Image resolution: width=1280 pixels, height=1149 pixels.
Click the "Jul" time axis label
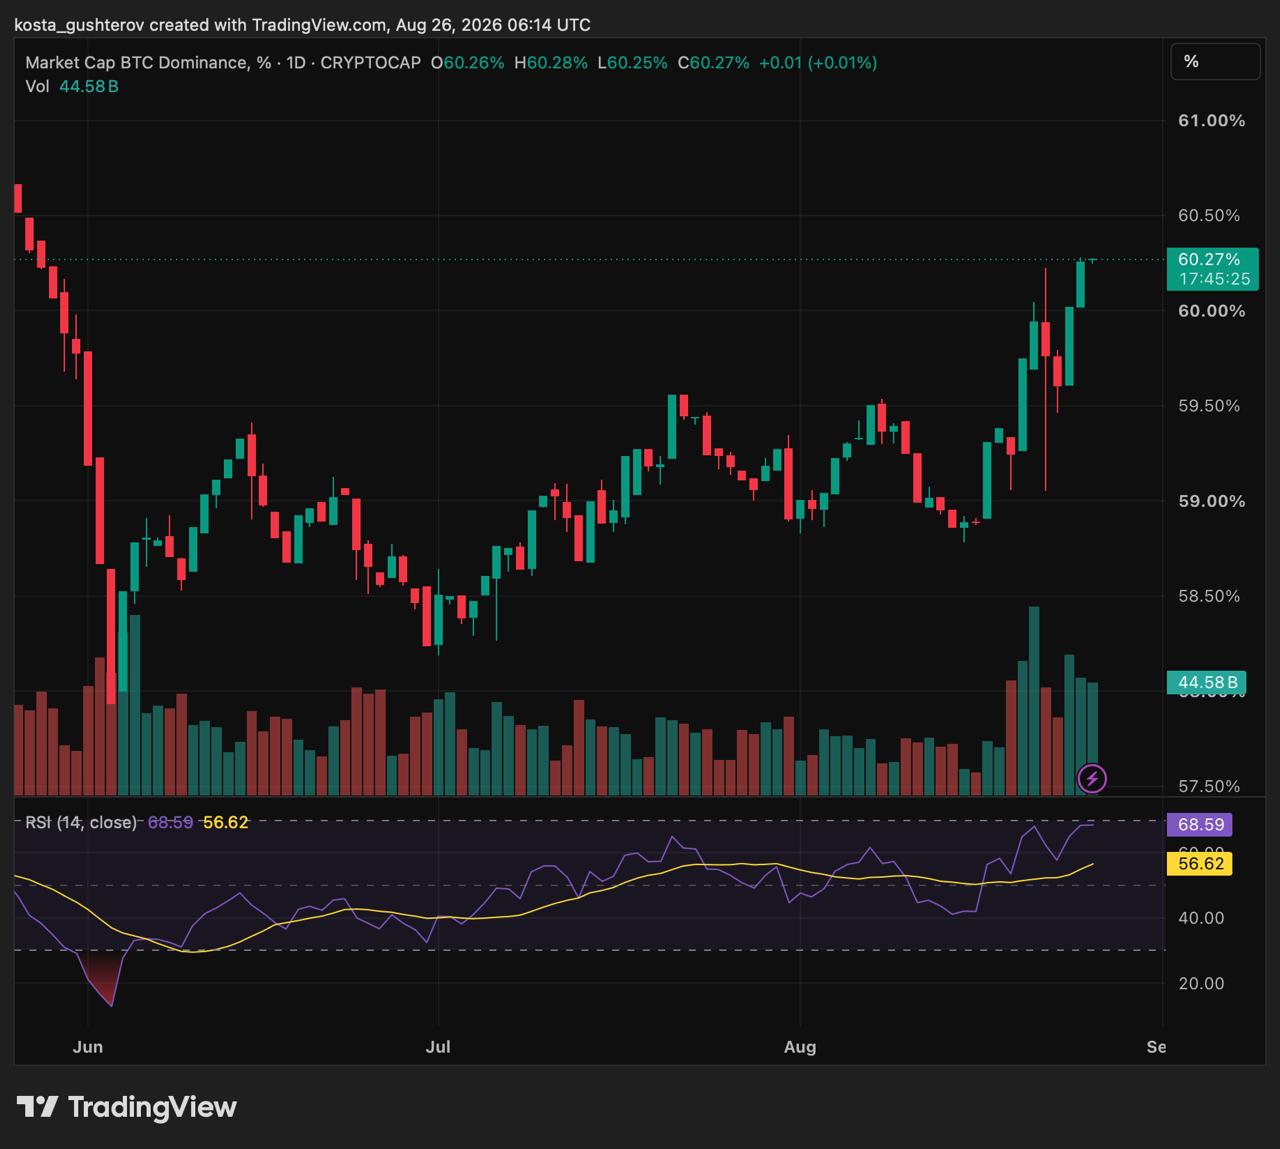point(438,1047)
